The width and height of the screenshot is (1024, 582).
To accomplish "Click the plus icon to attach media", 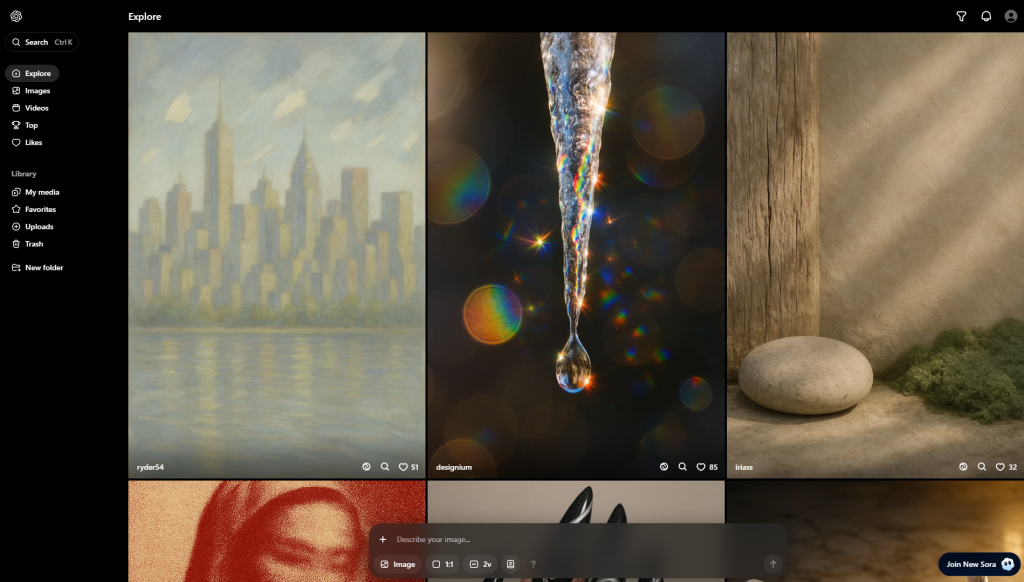I will 382,539.
